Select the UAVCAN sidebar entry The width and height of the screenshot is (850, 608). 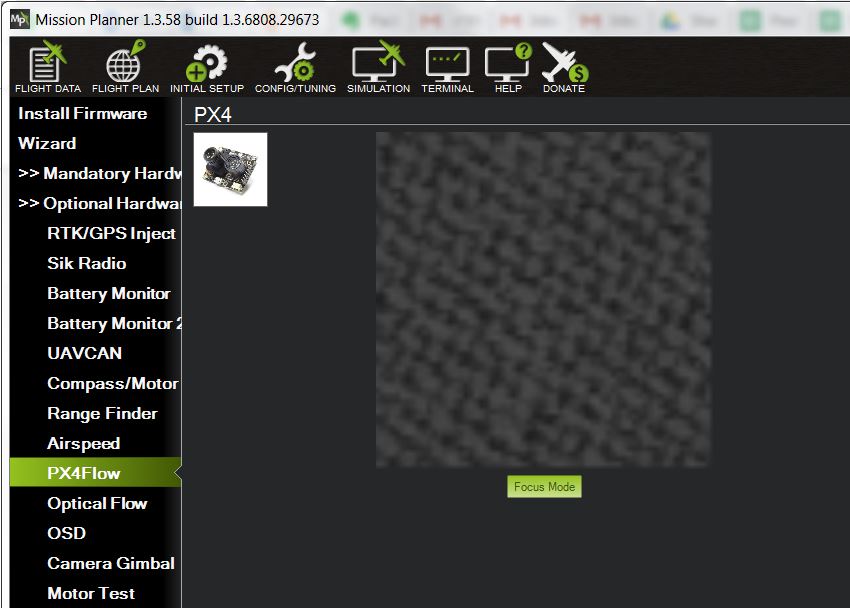[x=85, y=353]
